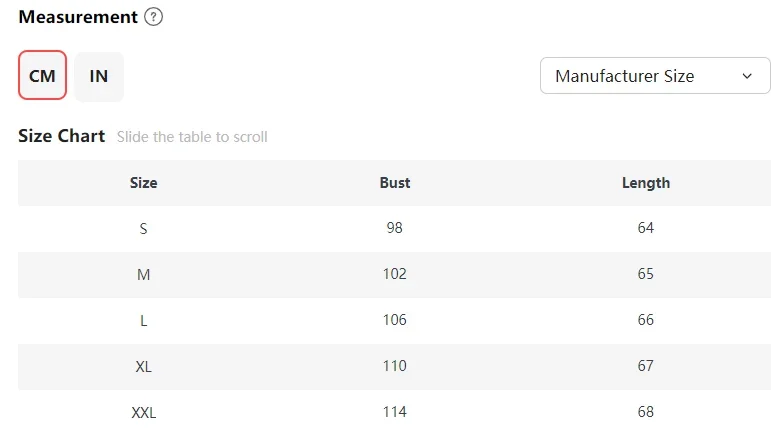Click the Measurement heading text

tap(78, 17)
